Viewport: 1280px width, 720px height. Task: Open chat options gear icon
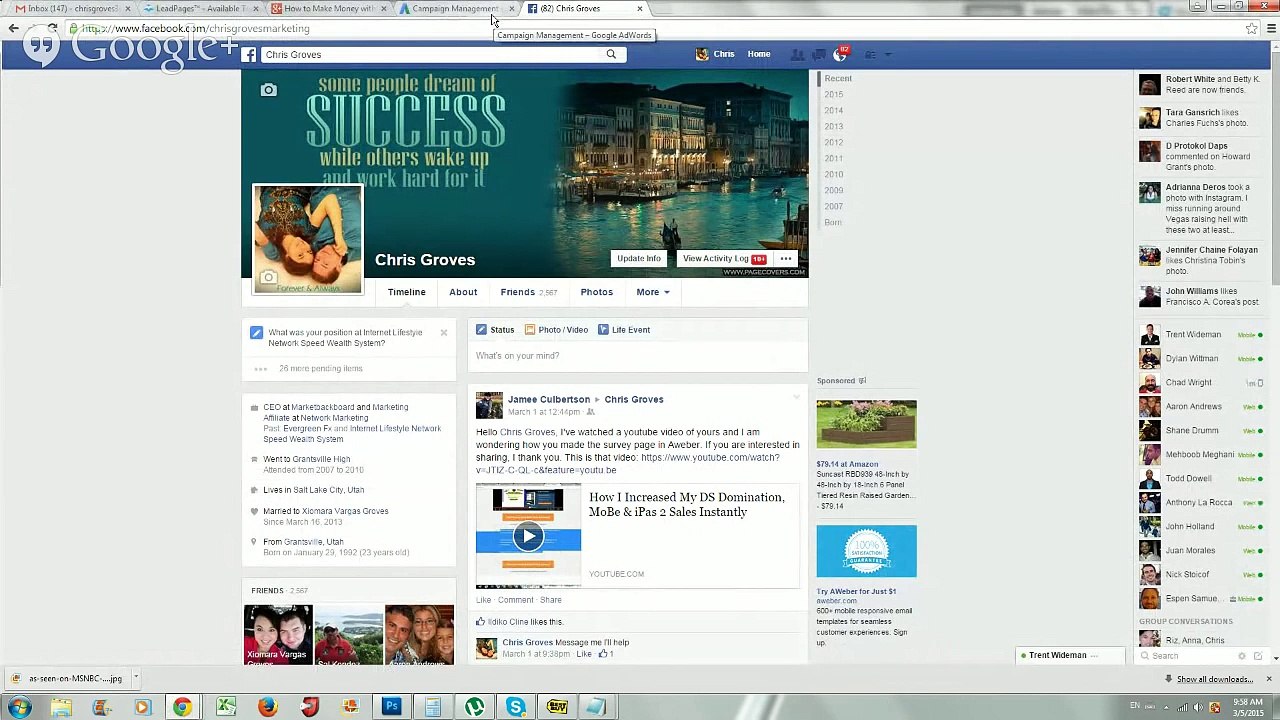[x=1242, y=656]
